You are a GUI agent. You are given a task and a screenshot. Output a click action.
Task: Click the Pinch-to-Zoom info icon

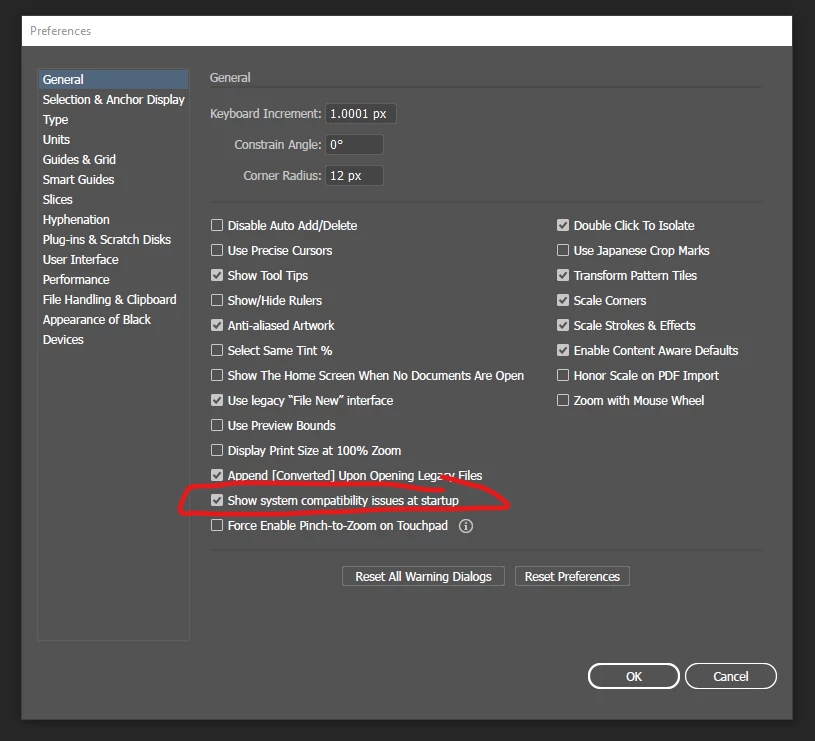pyautogui.click(x=466, y=526)
